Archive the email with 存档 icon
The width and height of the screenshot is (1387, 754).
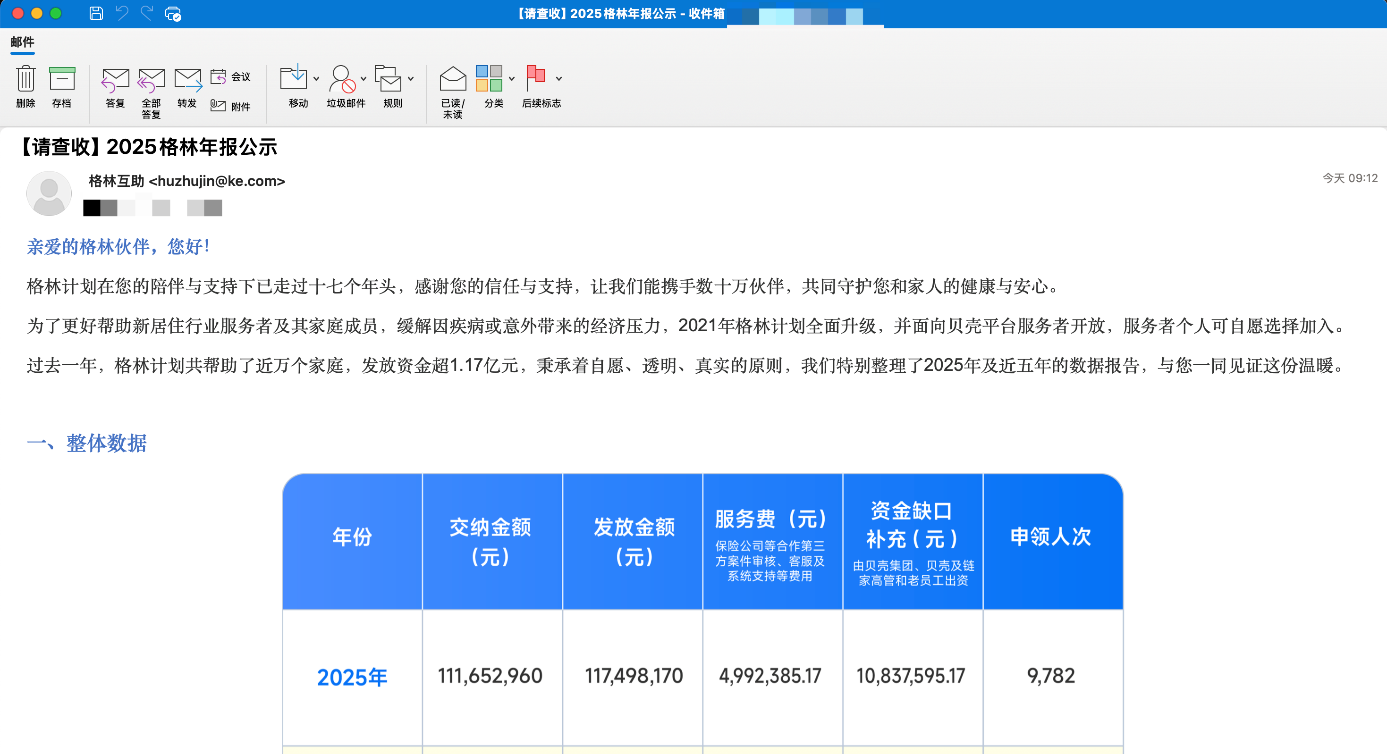62,79
